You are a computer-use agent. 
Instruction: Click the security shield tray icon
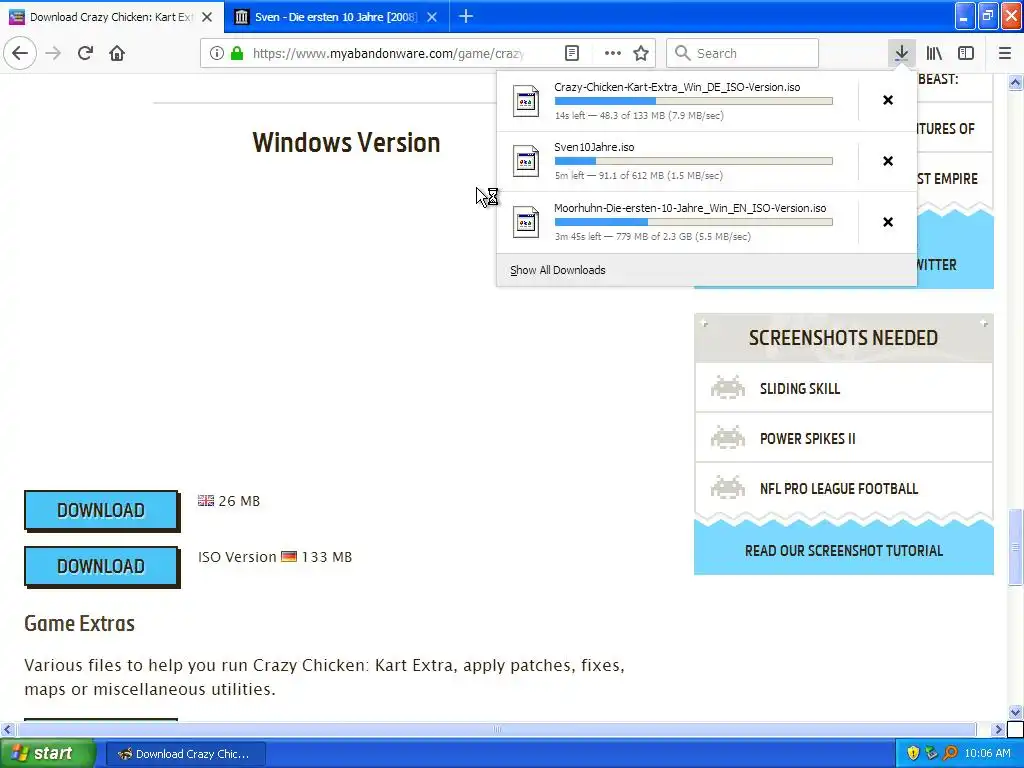(x=913, y=754)
